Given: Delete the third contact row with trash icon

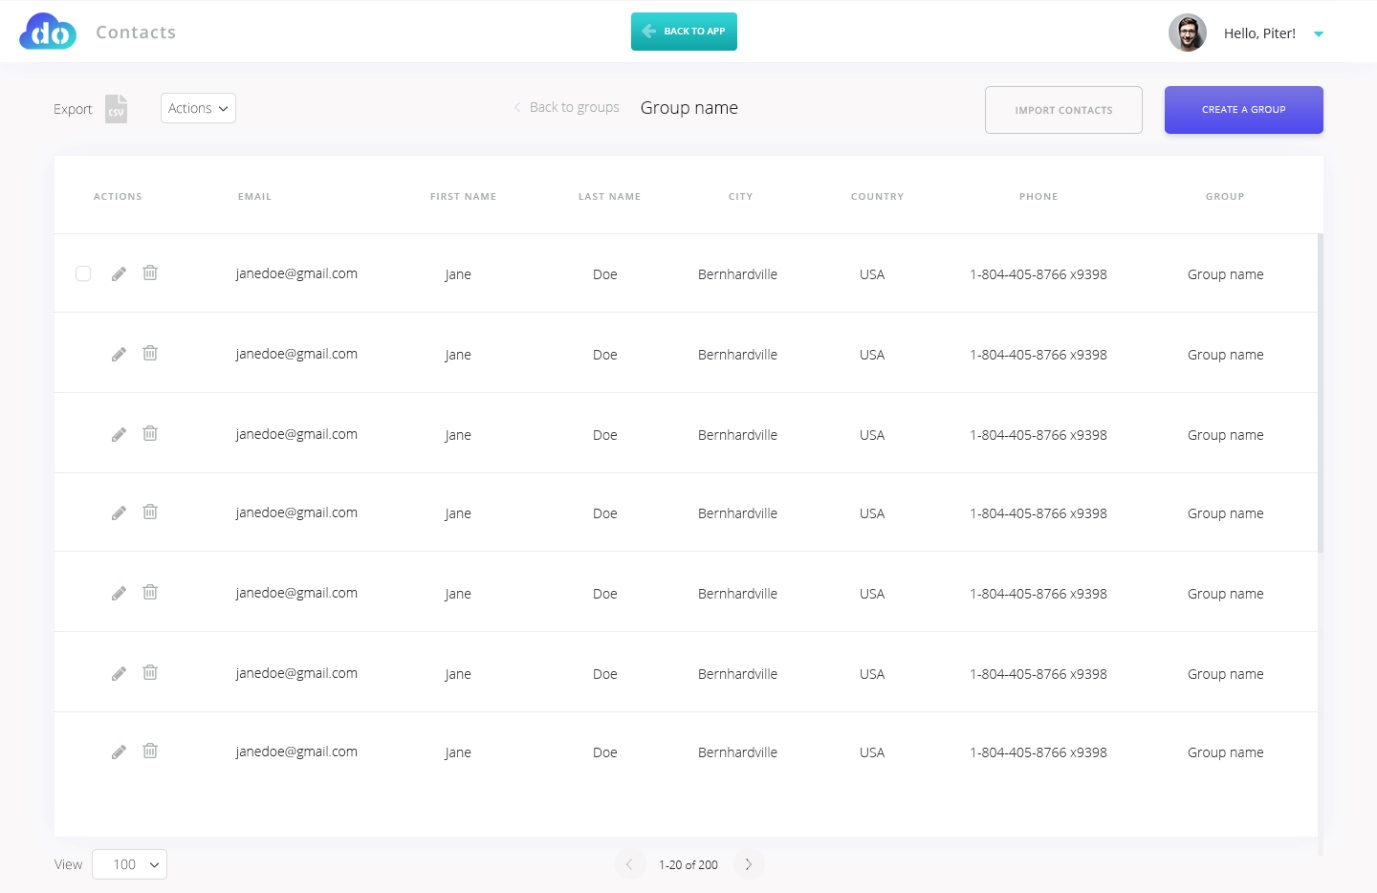Looking at the screenshot, I should [150, 432].
